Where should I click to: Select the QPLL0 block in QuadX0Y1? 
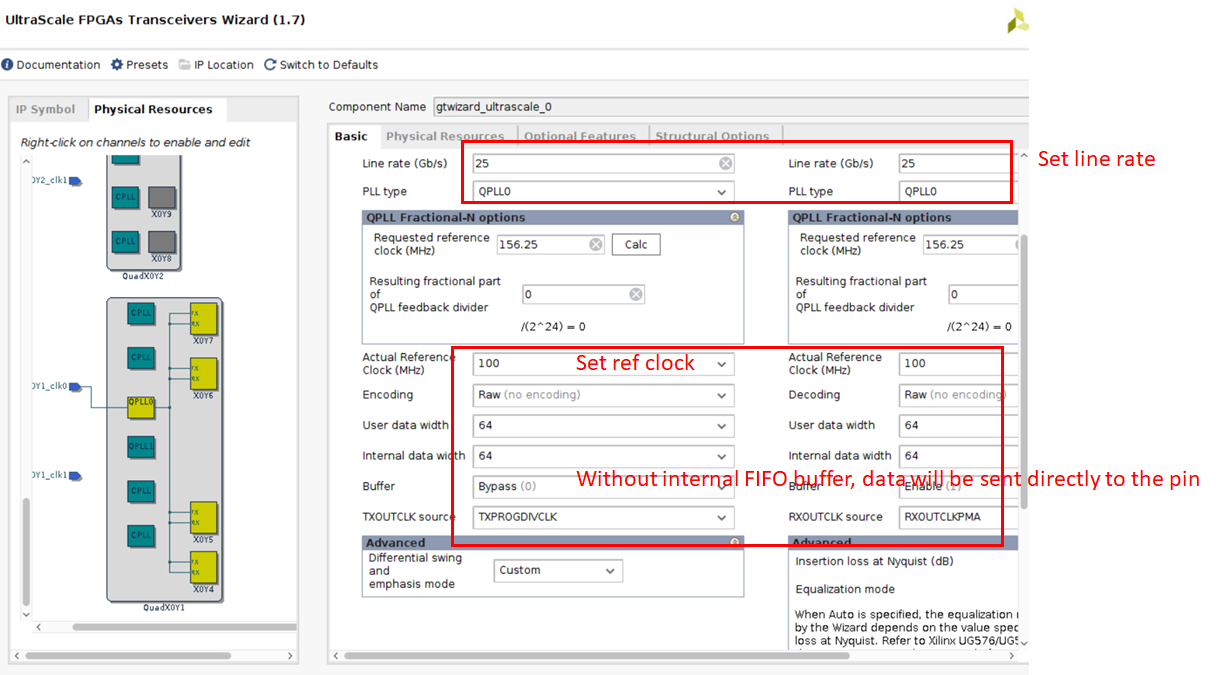coord(141,406)
